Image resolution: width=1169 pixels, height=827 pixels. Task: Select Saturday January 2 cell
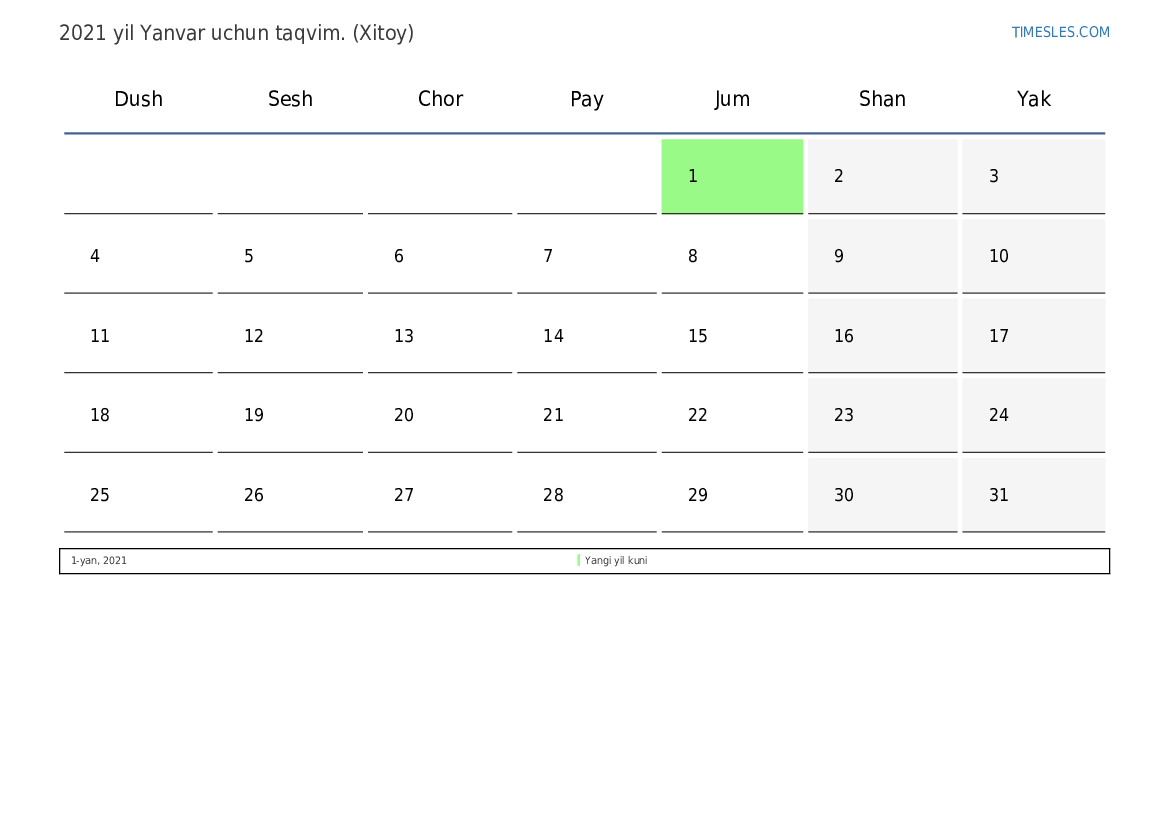[x=882, y=176]
